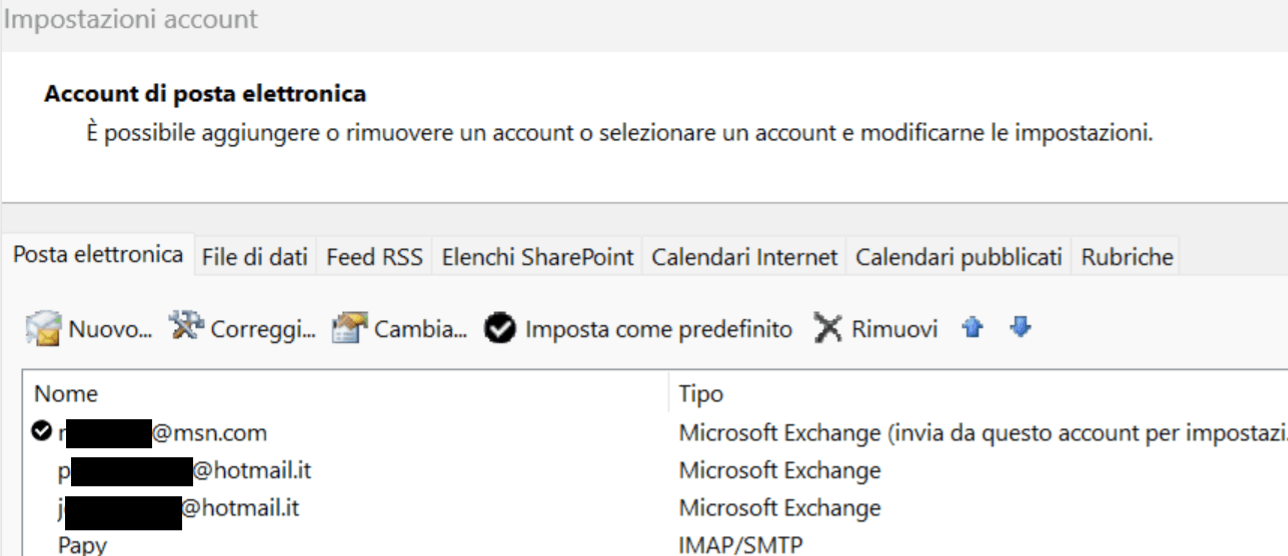Move account up with blue arrow
Screen dimensions: 1288x556
(x=972, y=328)
